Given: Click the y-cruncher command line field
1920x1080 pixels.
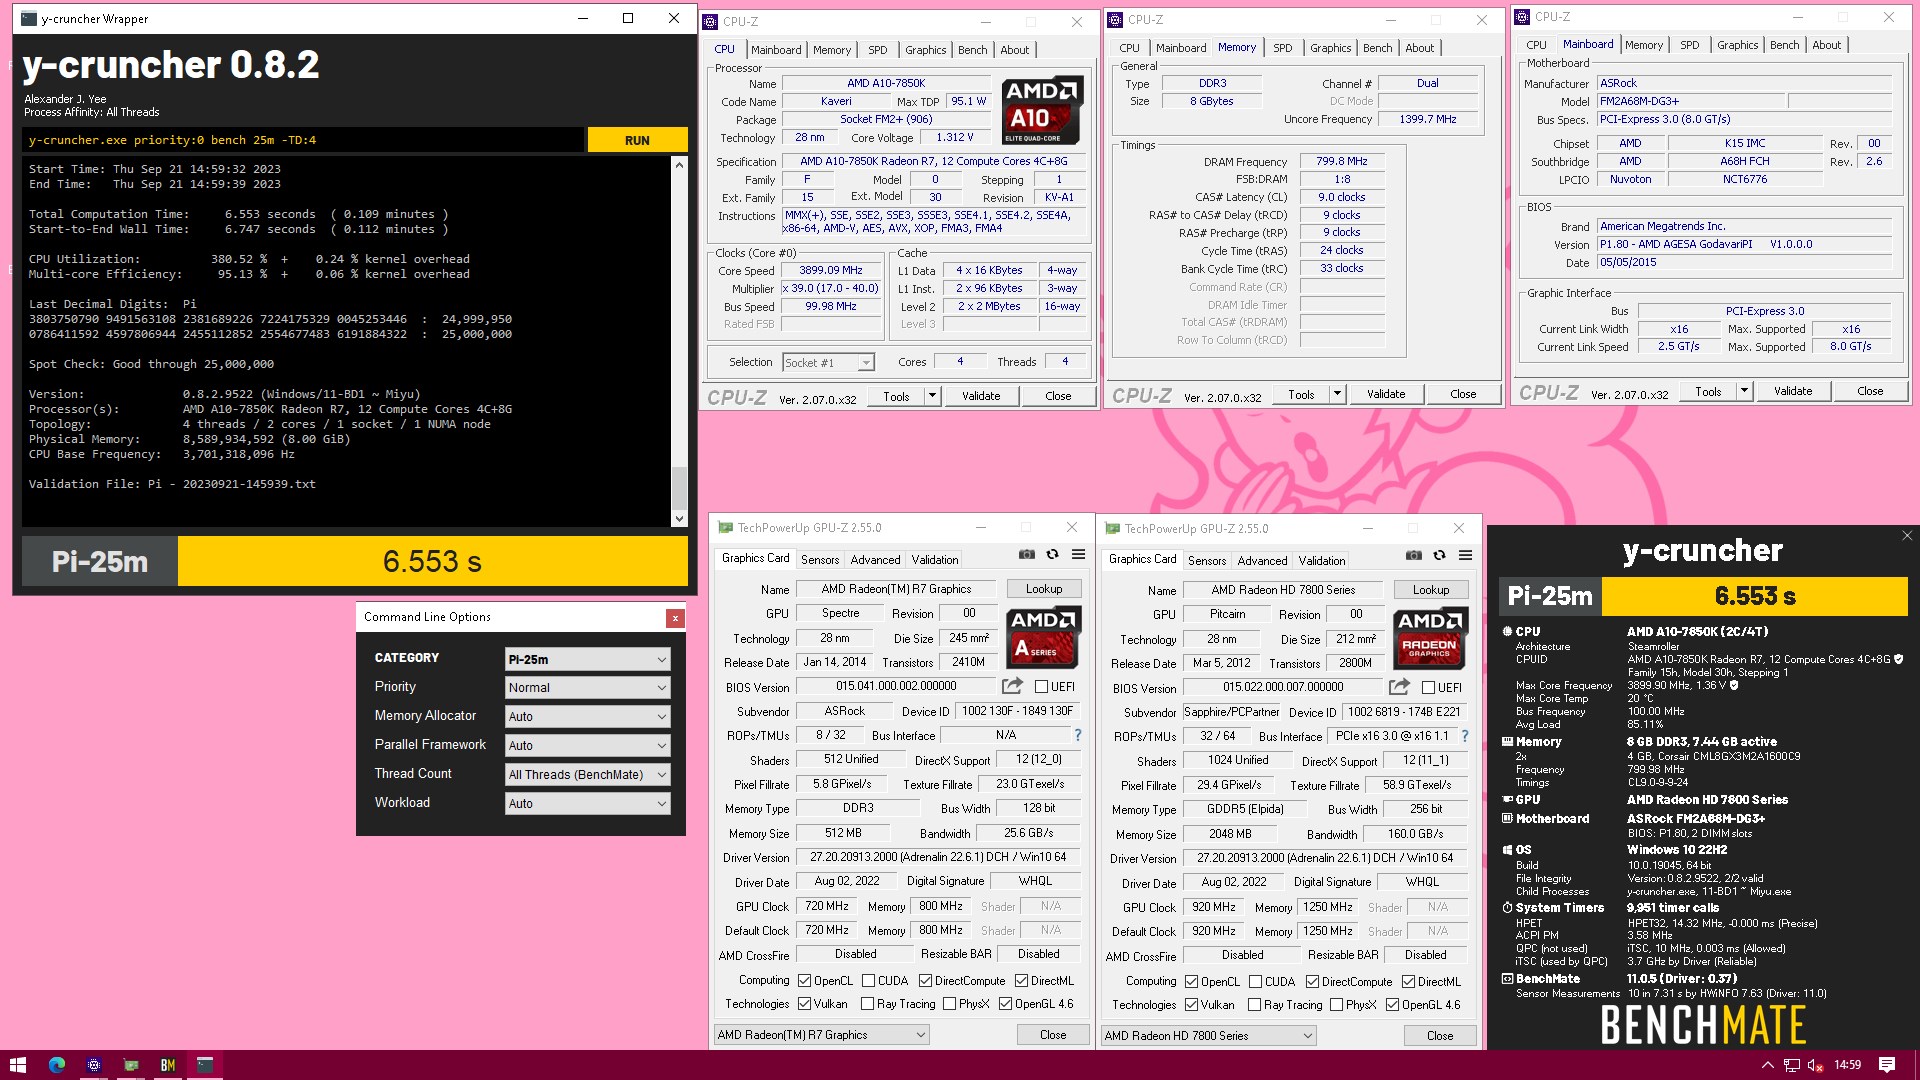Looking at the screenshot, I should (304, 140).
